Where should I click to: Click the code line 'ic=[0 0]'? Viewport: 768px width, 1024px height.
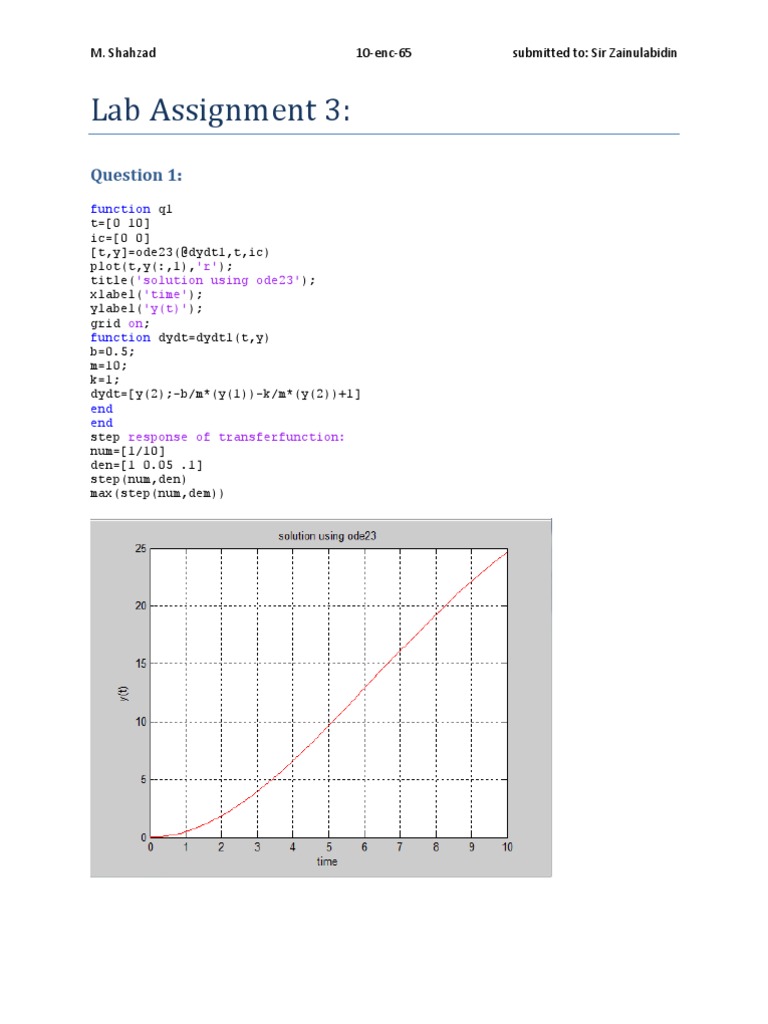[120, 238]
